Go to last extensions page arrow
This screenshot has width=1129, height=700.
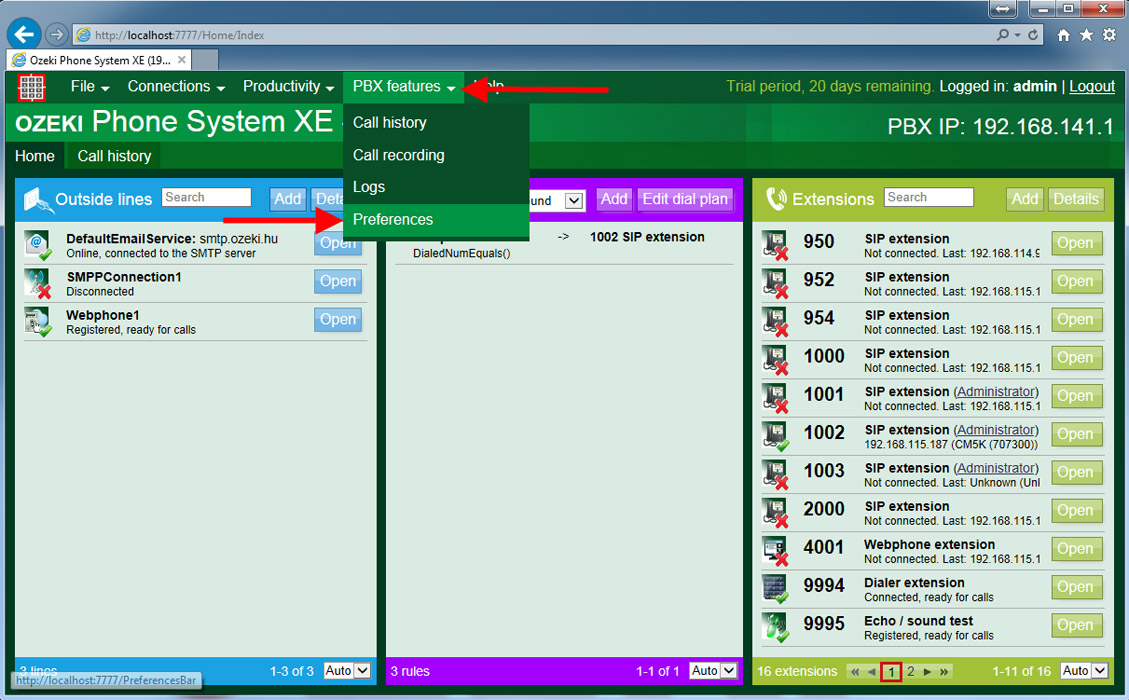coord(944,671)
